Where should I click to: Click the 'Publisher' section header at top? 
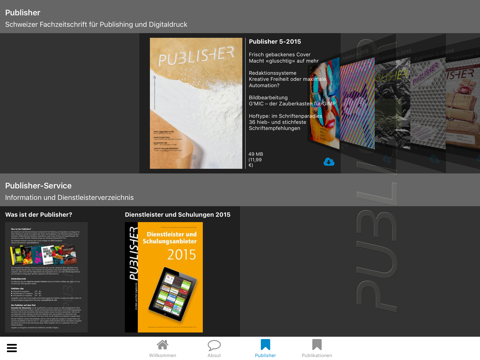(23, 13)
